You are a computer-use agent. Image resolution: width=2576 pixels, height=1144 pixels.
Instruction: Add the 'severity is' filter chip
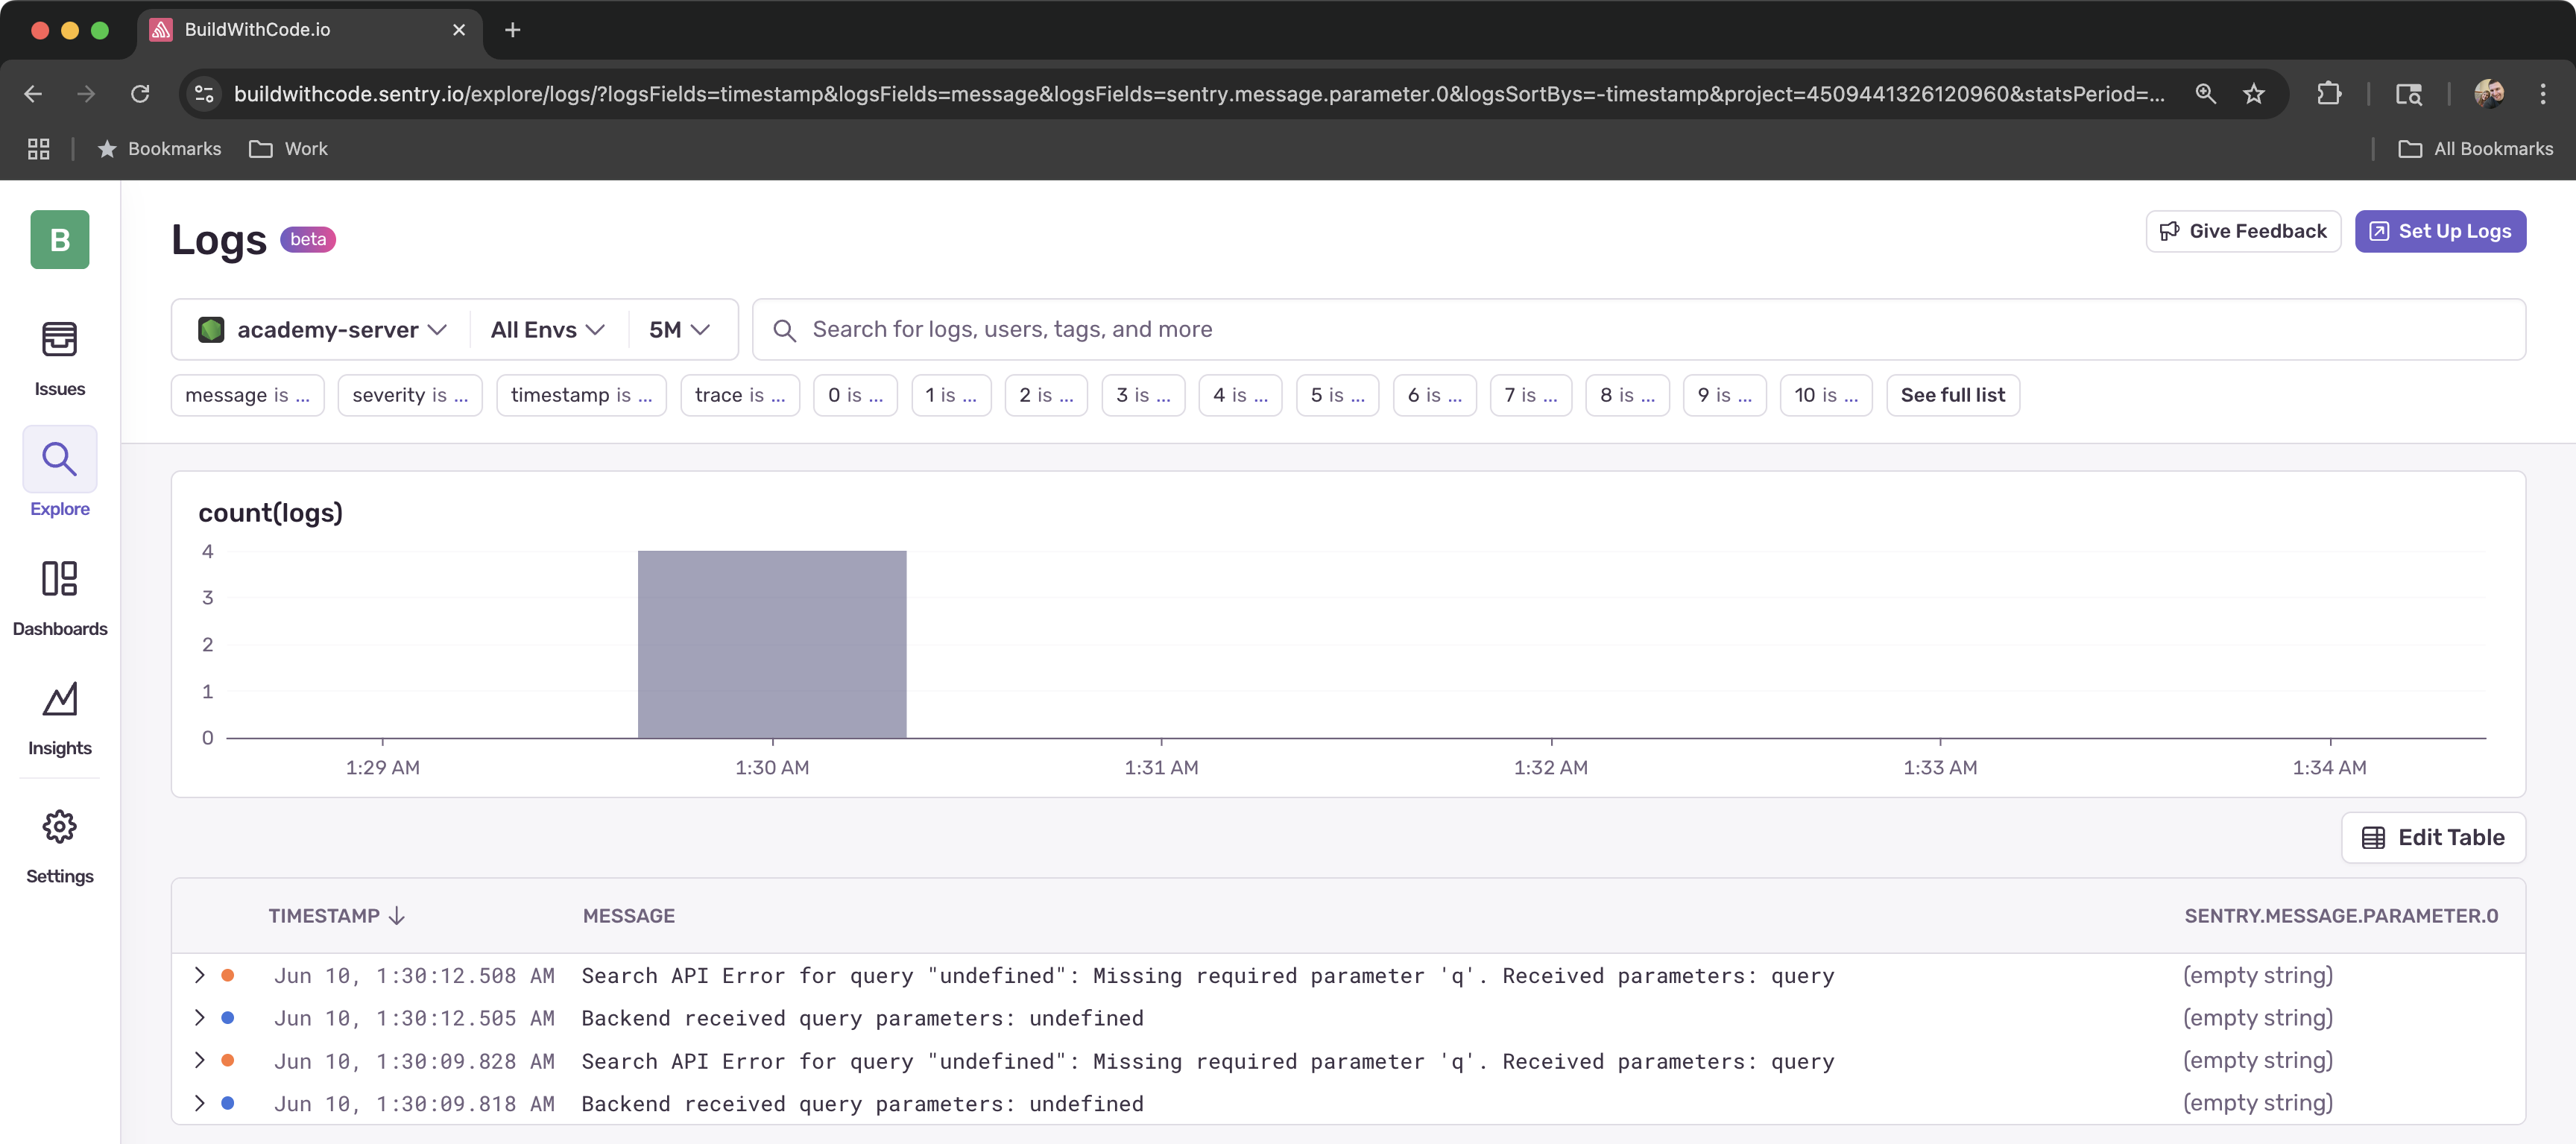coord(410,395)
